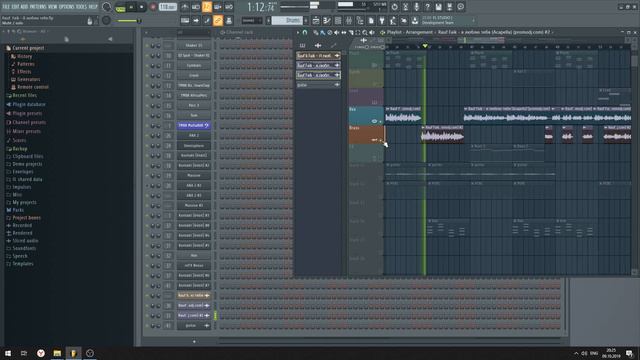
Task: Open File Explorer from taskbar
Action: point(57,353)
